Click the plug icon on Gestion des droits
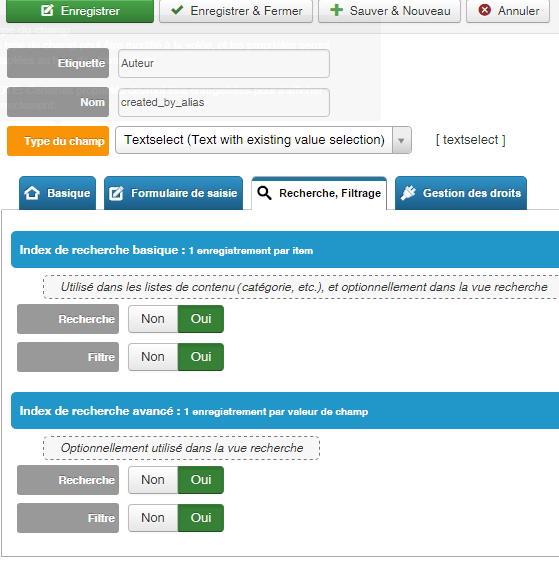 [x=408, y=193]
